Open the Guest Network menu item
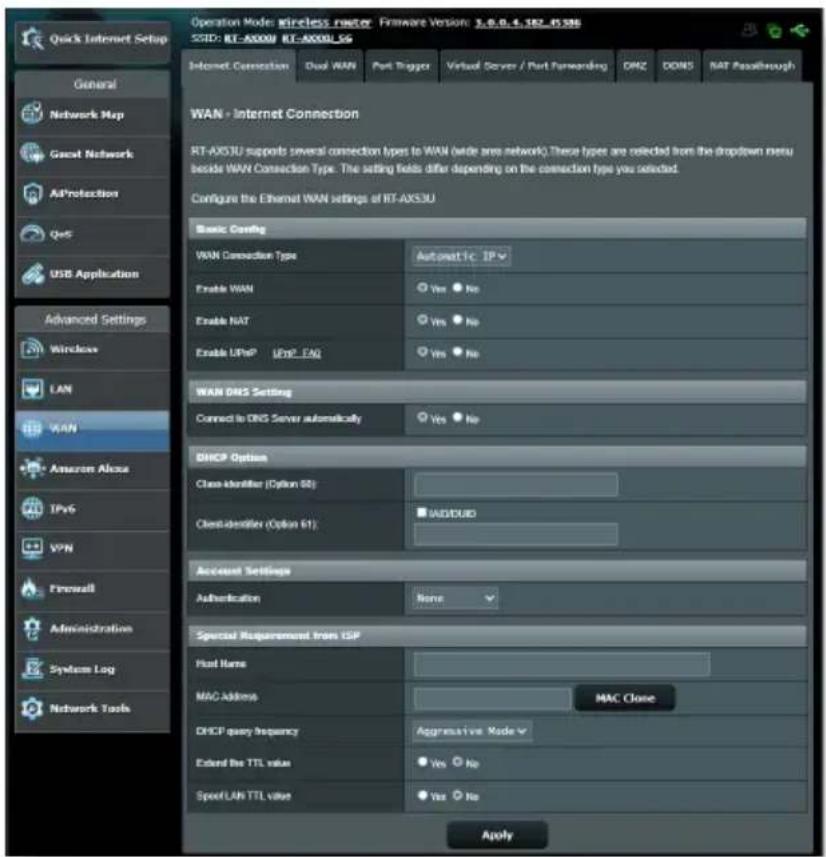The height and width of the screenshot is (857, 826). click(92, 154)
